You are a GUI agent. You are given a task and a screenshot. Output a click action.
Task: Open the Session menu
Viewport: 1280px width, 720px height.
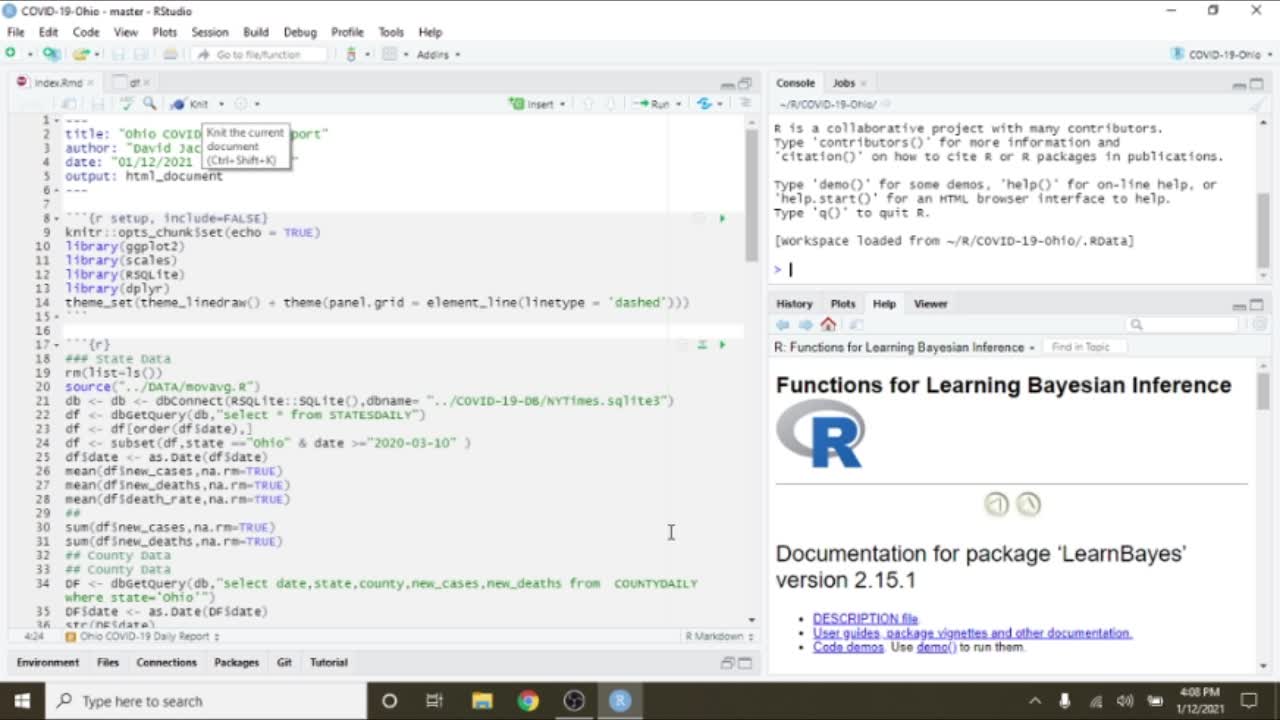(x=210, y=32)
